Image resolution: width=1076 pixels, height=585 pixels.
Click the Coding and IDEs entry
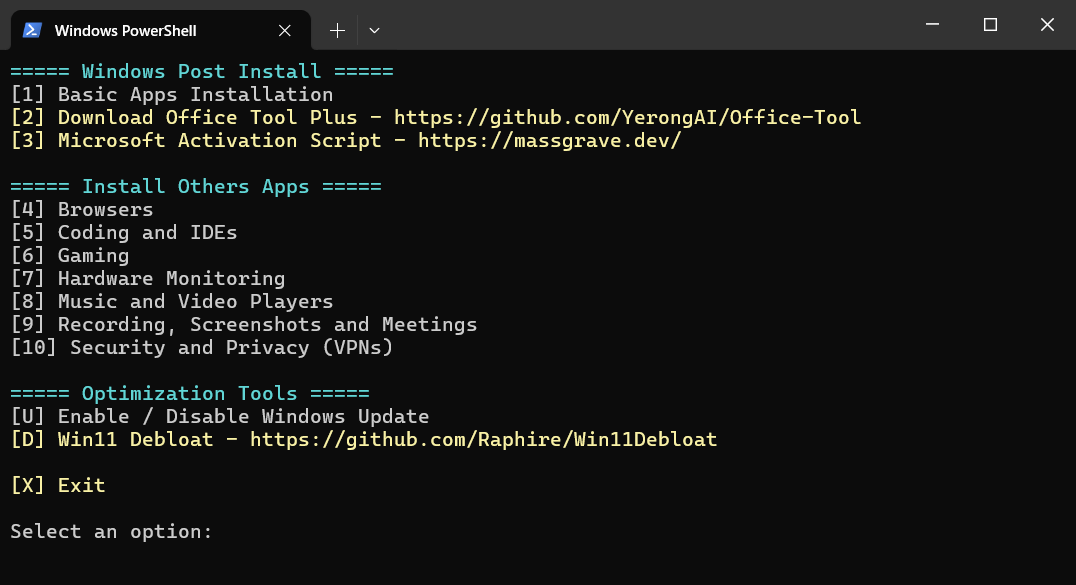coord(124,233)
